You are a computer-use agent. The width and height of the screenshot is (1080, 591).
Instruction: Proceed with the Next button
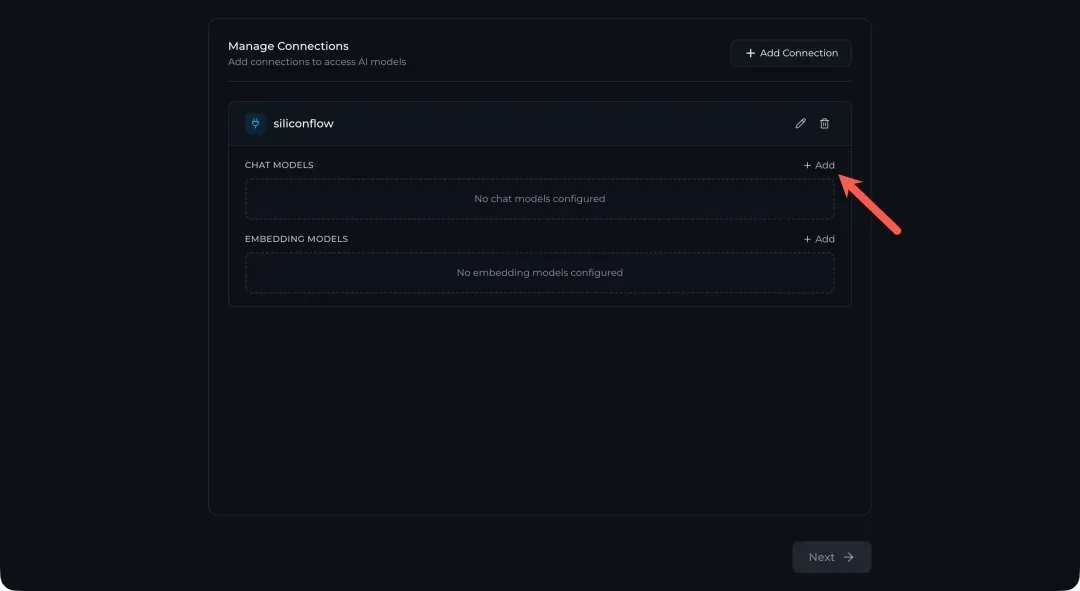[x=831, y=557]
